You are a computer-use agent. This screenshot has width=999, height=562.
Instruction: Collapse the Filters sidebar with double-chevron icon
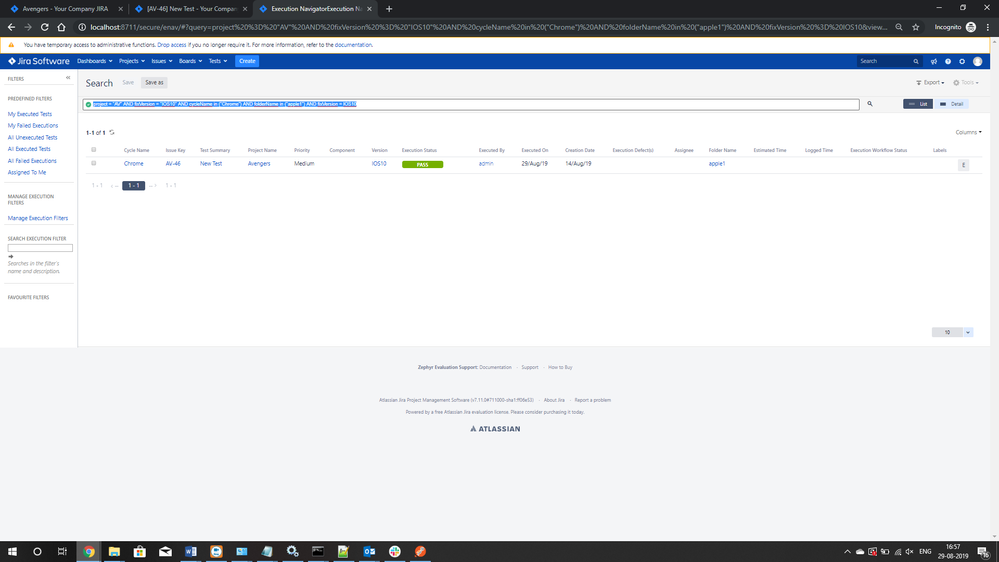coord(68,78)
